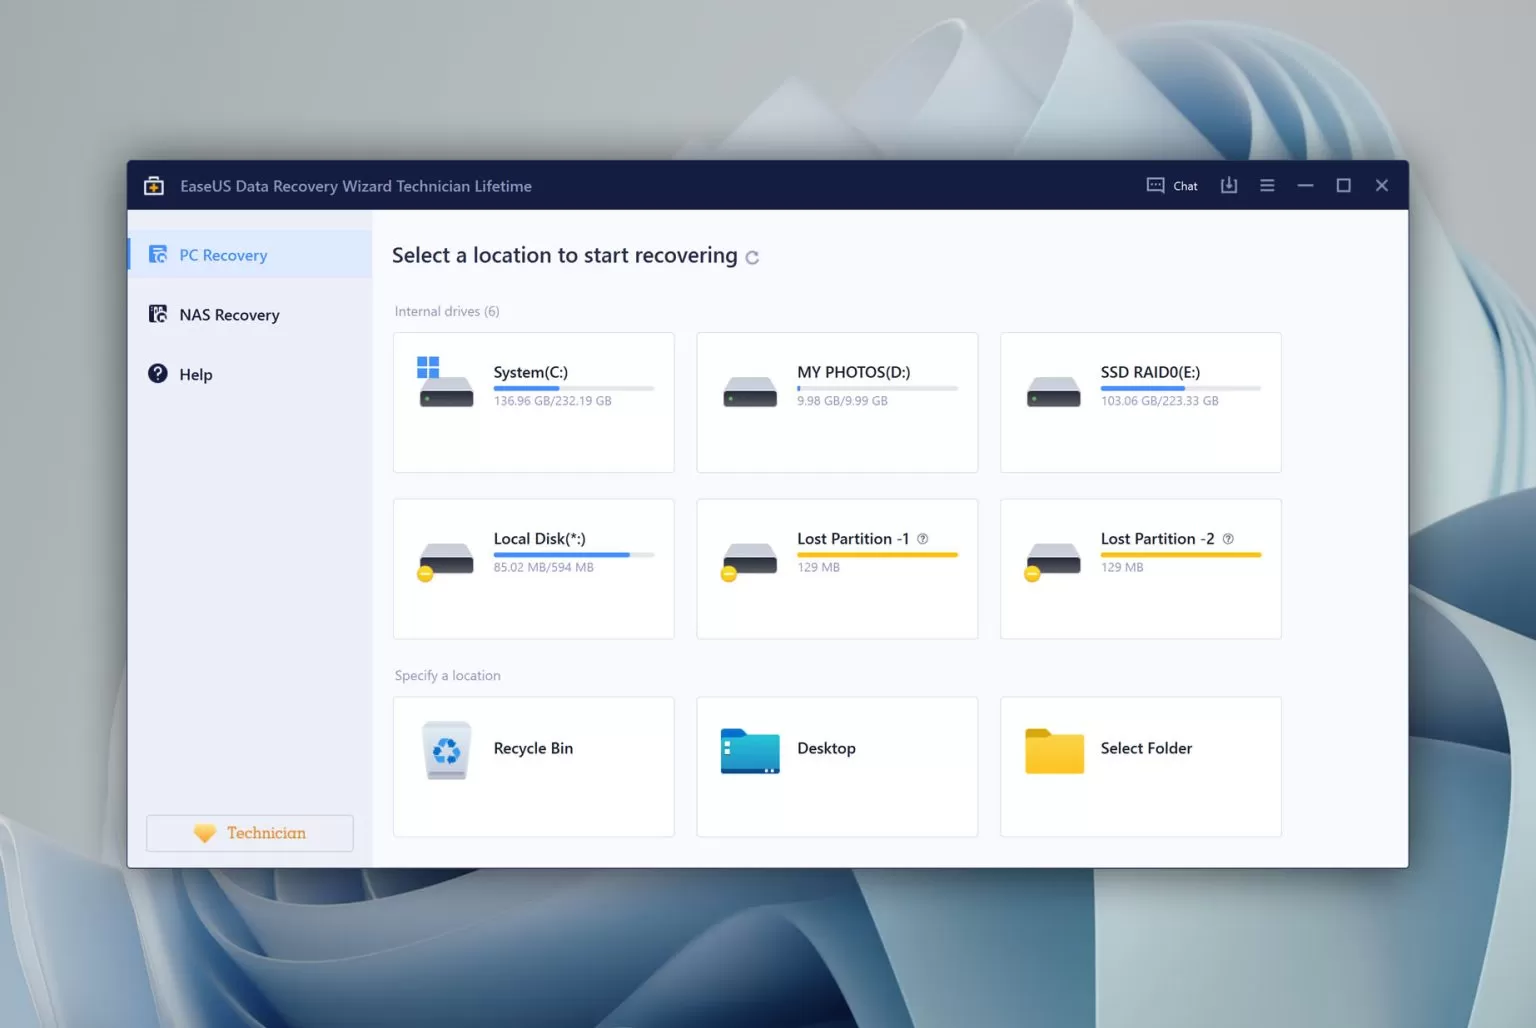Click the Technician diamond icon

[205, 833]
